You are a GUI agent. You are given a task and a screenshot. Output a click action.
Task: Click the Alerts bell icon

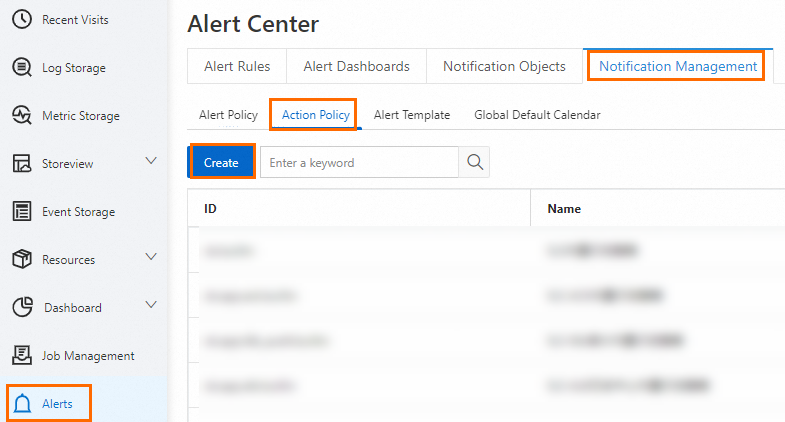22,403
